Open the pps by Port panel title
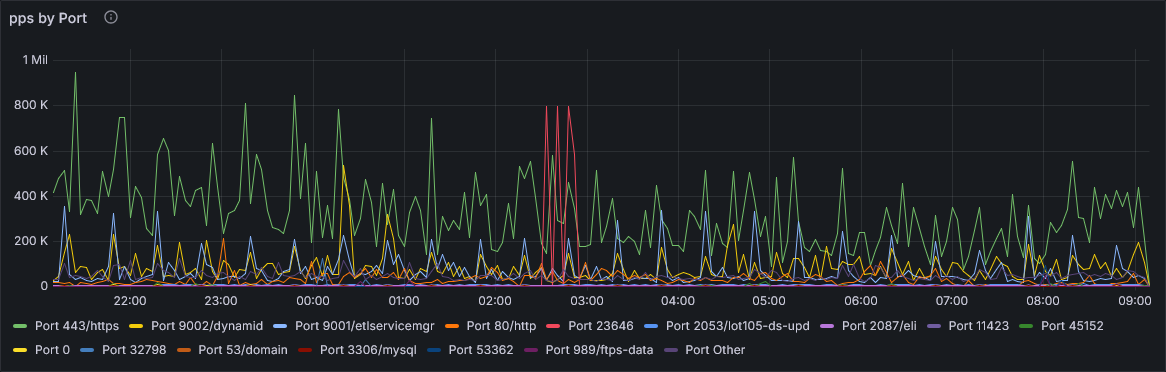 coord(48,18)
